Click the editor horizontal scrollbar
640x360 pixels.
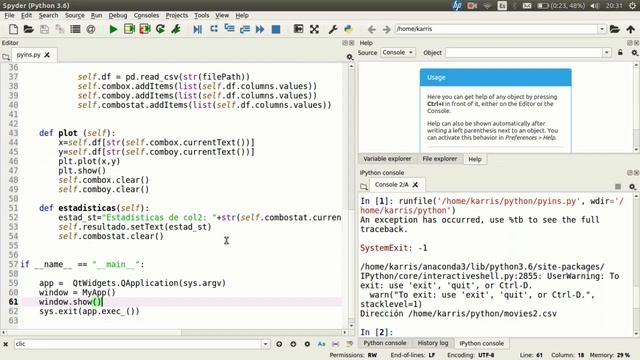pos(173,332)
